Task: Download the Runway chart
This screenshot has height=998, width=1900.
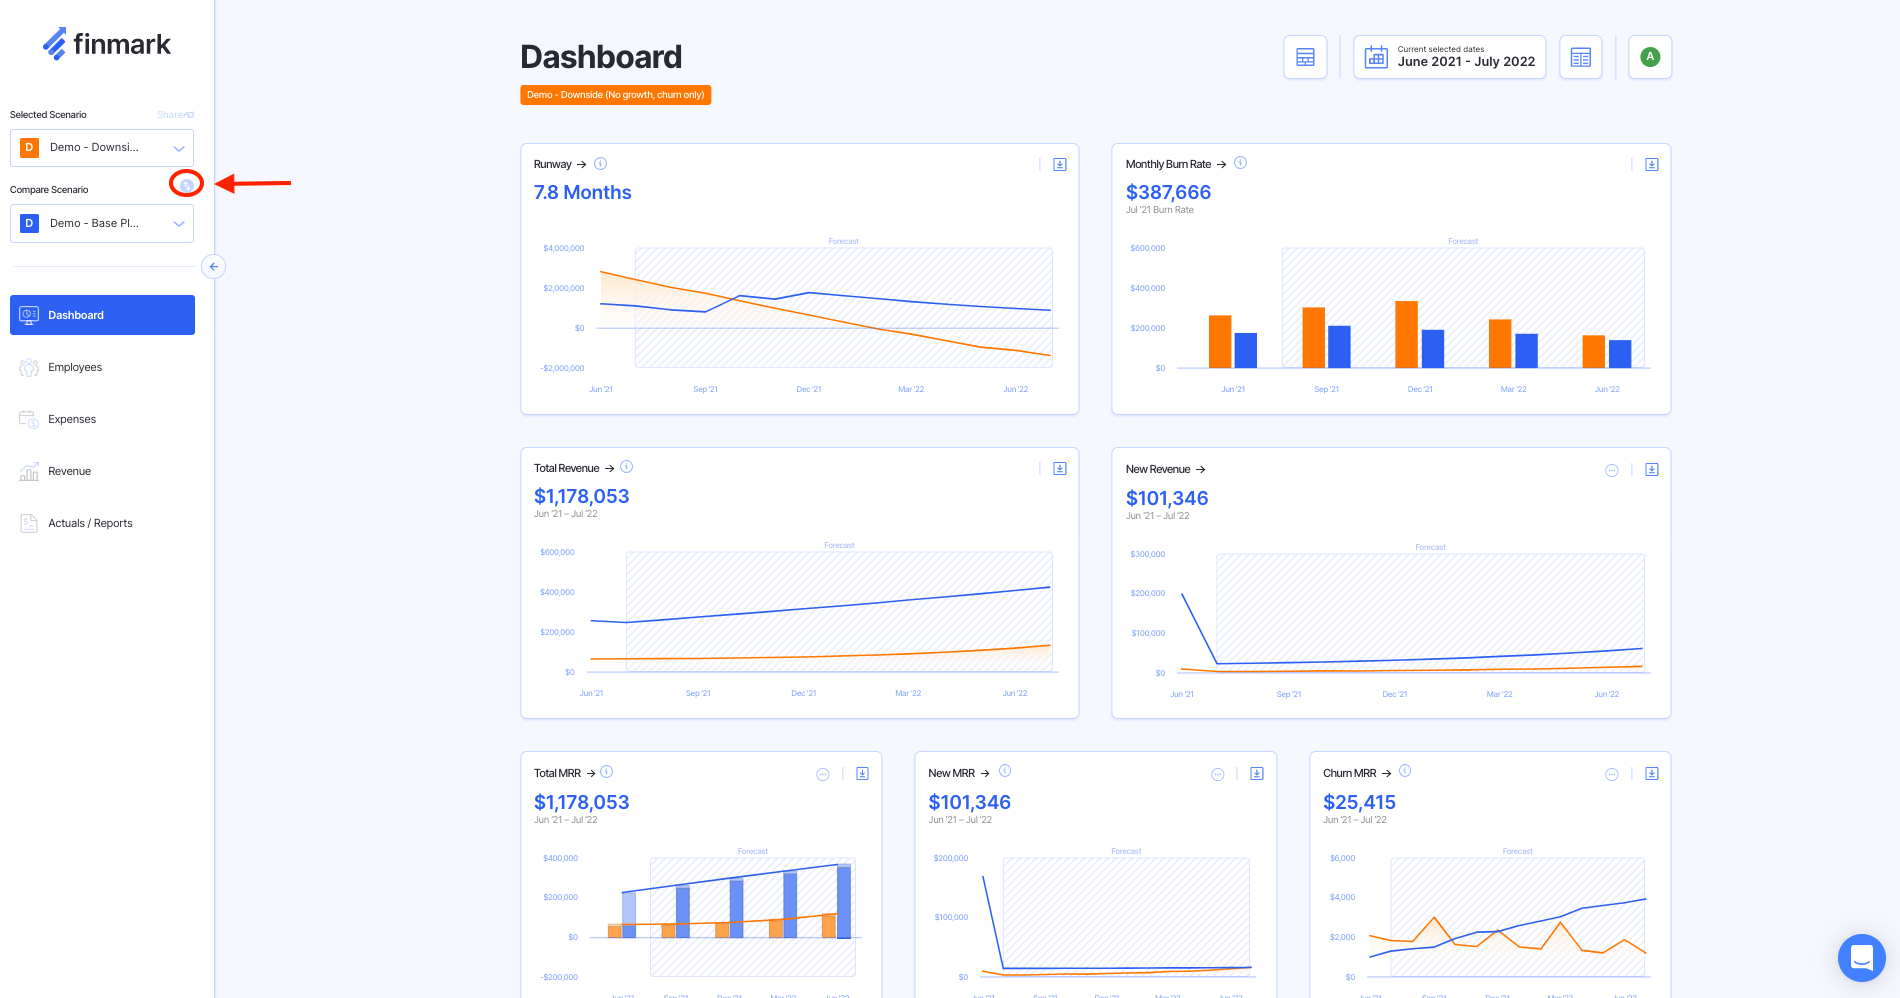Action: tap(1059, 165)
